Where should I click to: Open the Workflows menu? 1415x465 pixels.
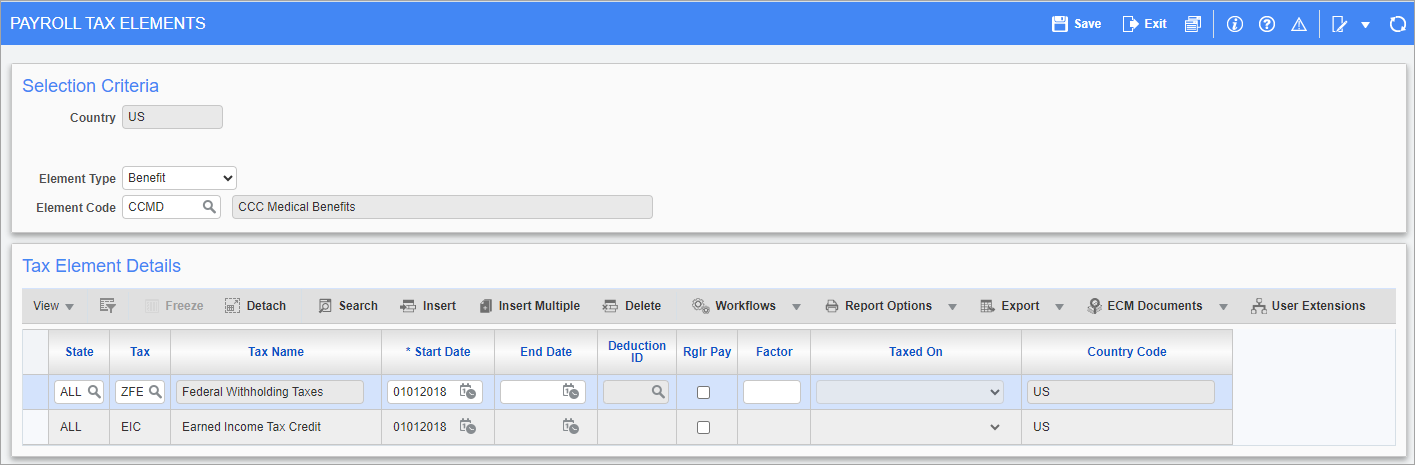click(x=736, y=306)
